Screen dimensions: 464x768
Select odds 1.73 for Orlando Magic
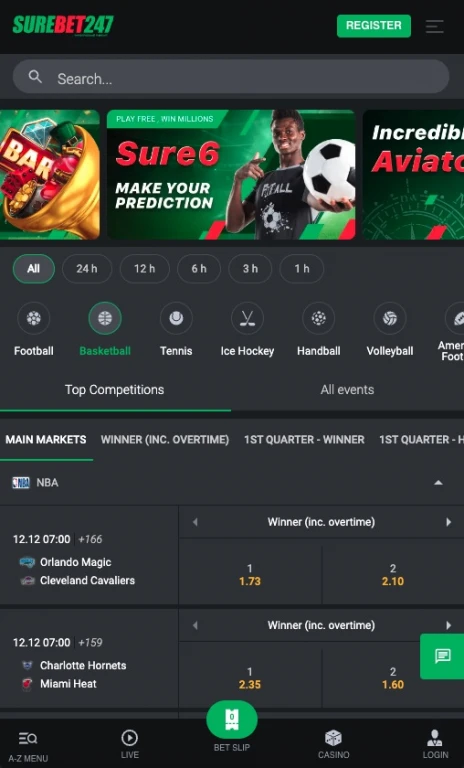coord(250,575)
